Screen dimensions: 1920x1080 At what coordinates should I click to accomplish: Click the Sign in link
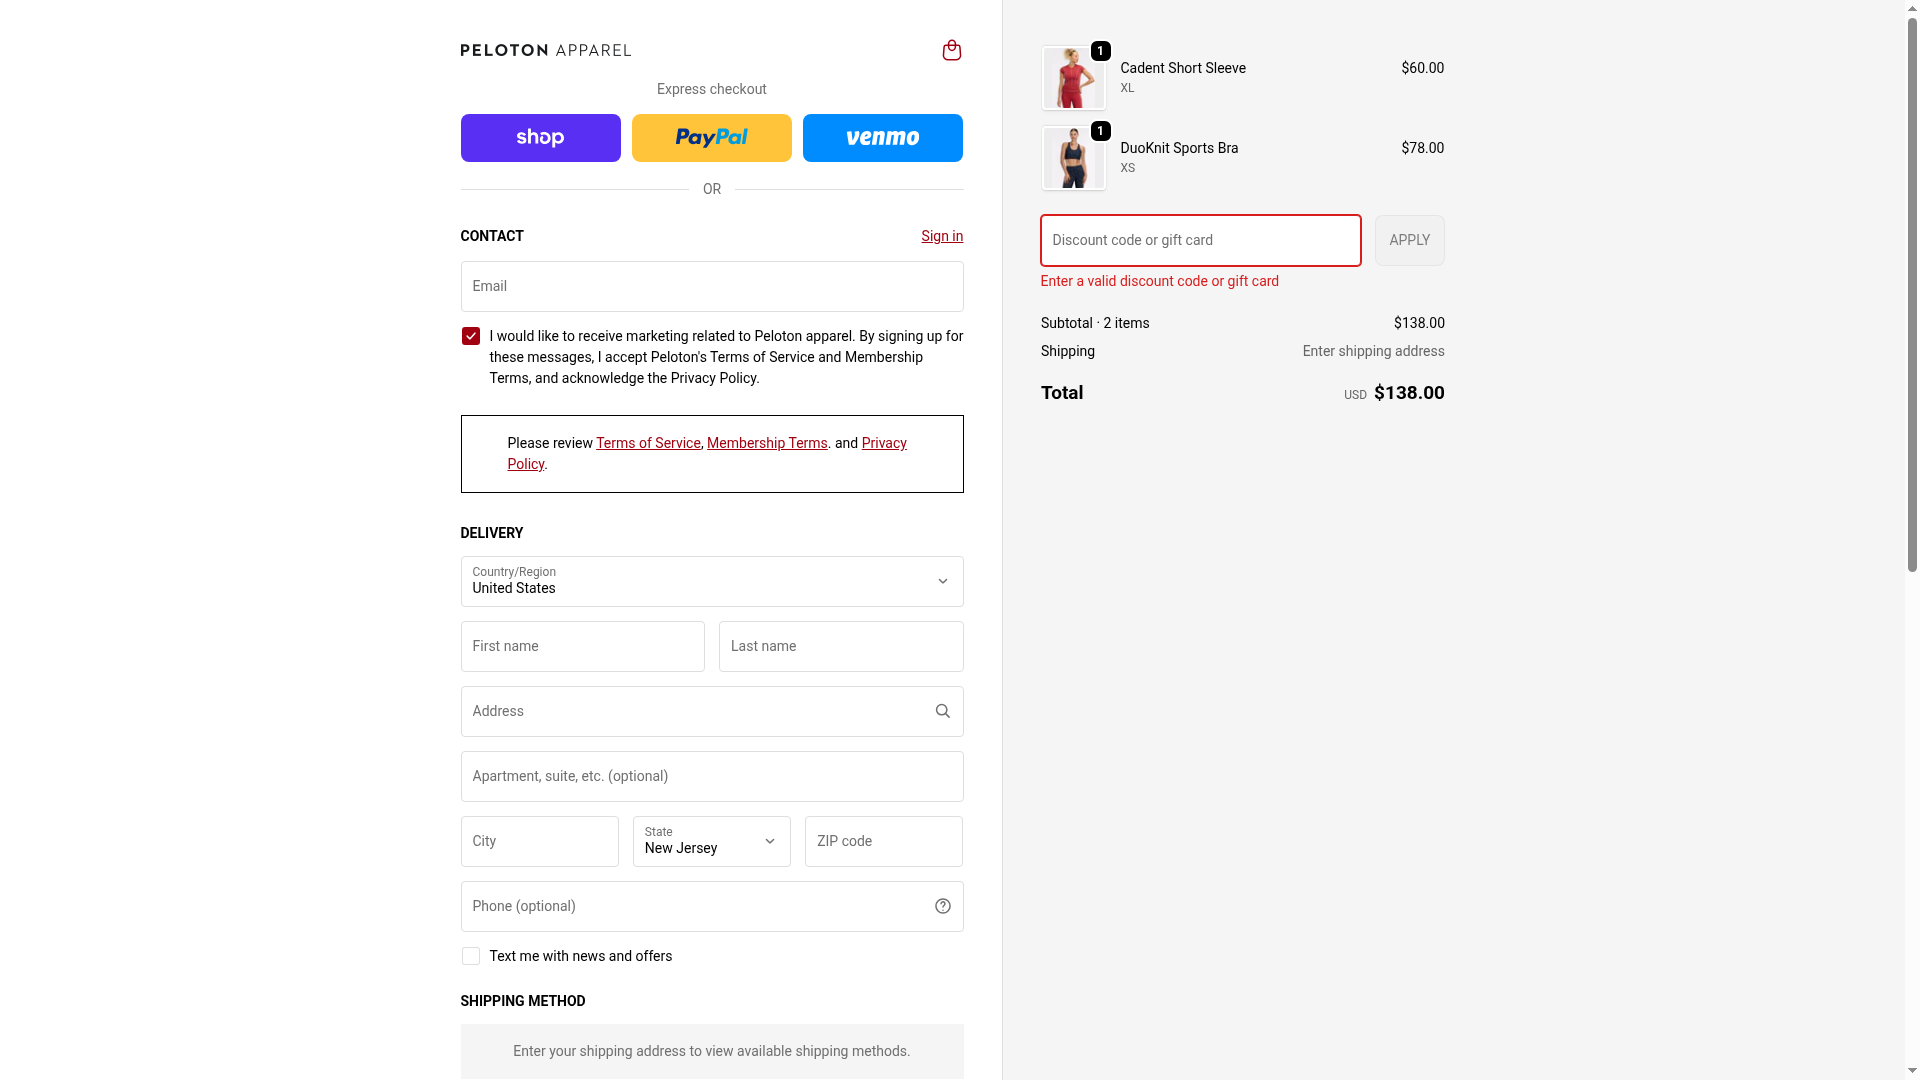click(x=941, y=236)
